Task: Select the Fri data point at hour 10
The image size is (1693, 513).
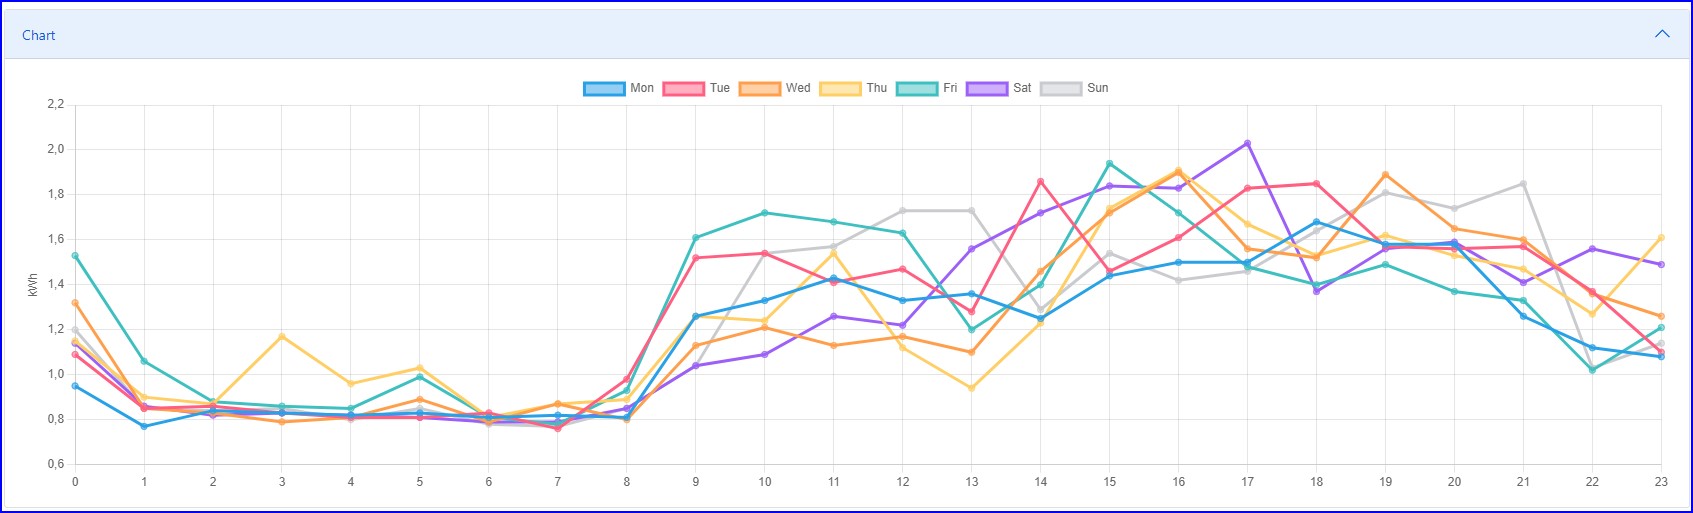Action: [x=765, y=213]
